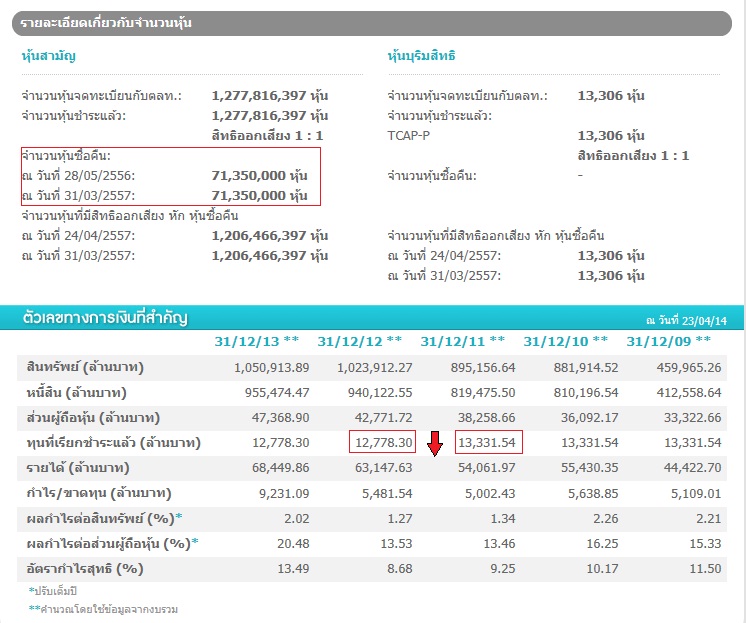Click net profit margin value 13.49
Viewport: 746px width, 623px height.
293,569
